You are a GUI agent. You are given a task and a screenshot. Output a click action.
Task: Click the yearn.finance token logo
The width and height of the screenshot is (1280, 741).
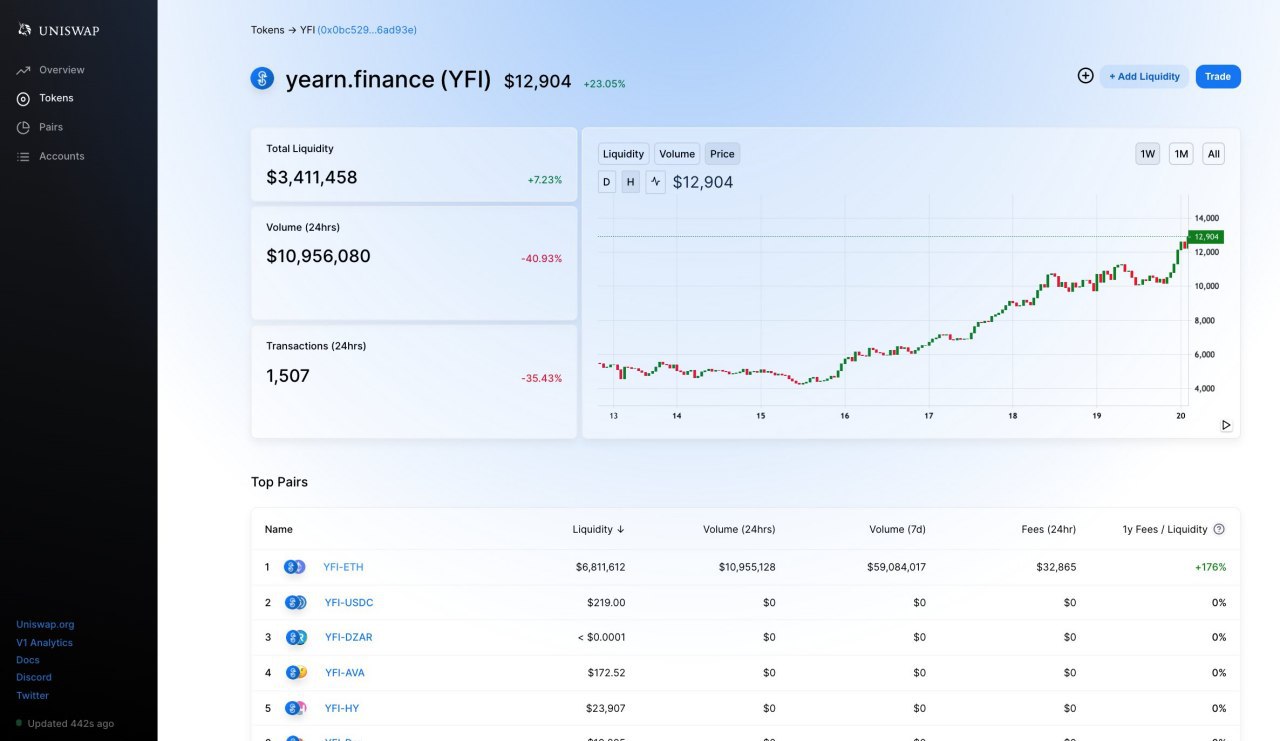[x=262, y=78]
